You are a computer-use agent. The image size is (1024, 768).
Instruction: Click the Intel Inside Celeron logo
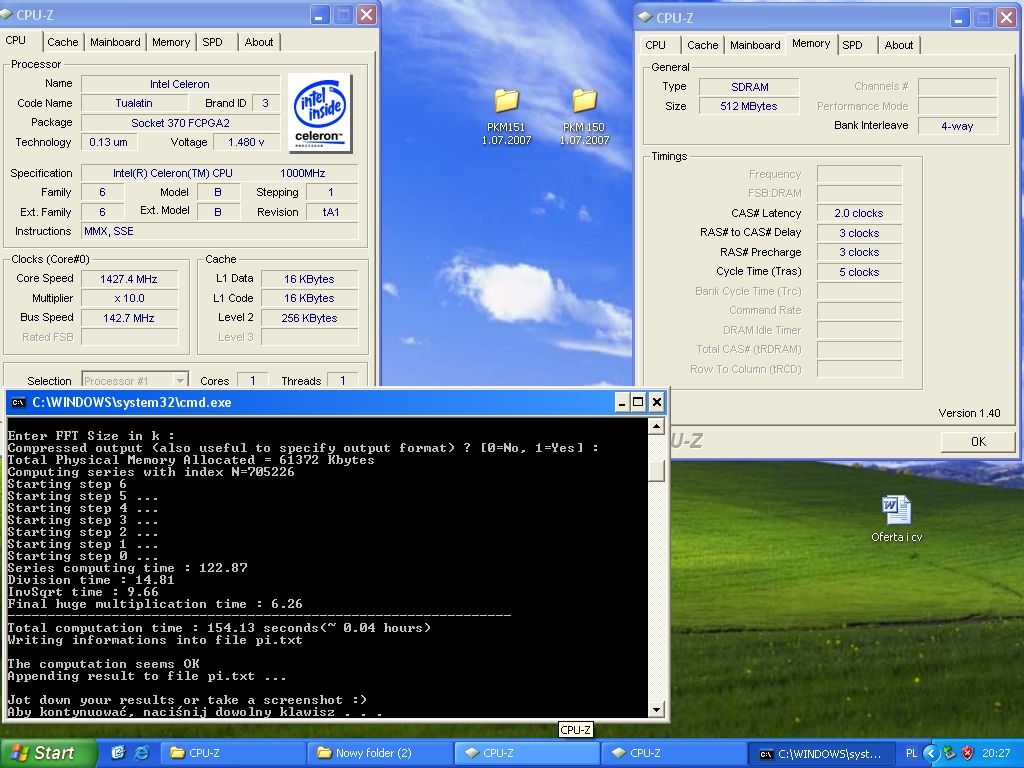319,113
